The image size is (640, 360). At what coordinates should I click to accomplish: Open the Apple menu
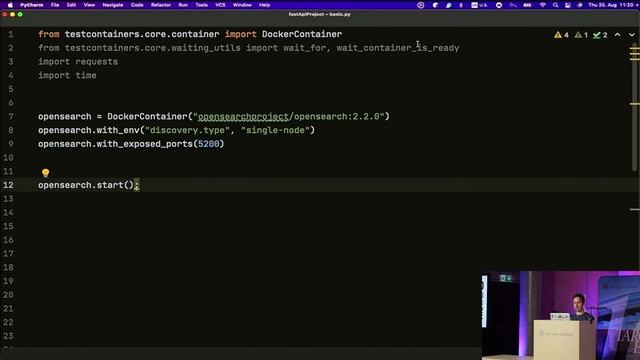coord(10,5)
